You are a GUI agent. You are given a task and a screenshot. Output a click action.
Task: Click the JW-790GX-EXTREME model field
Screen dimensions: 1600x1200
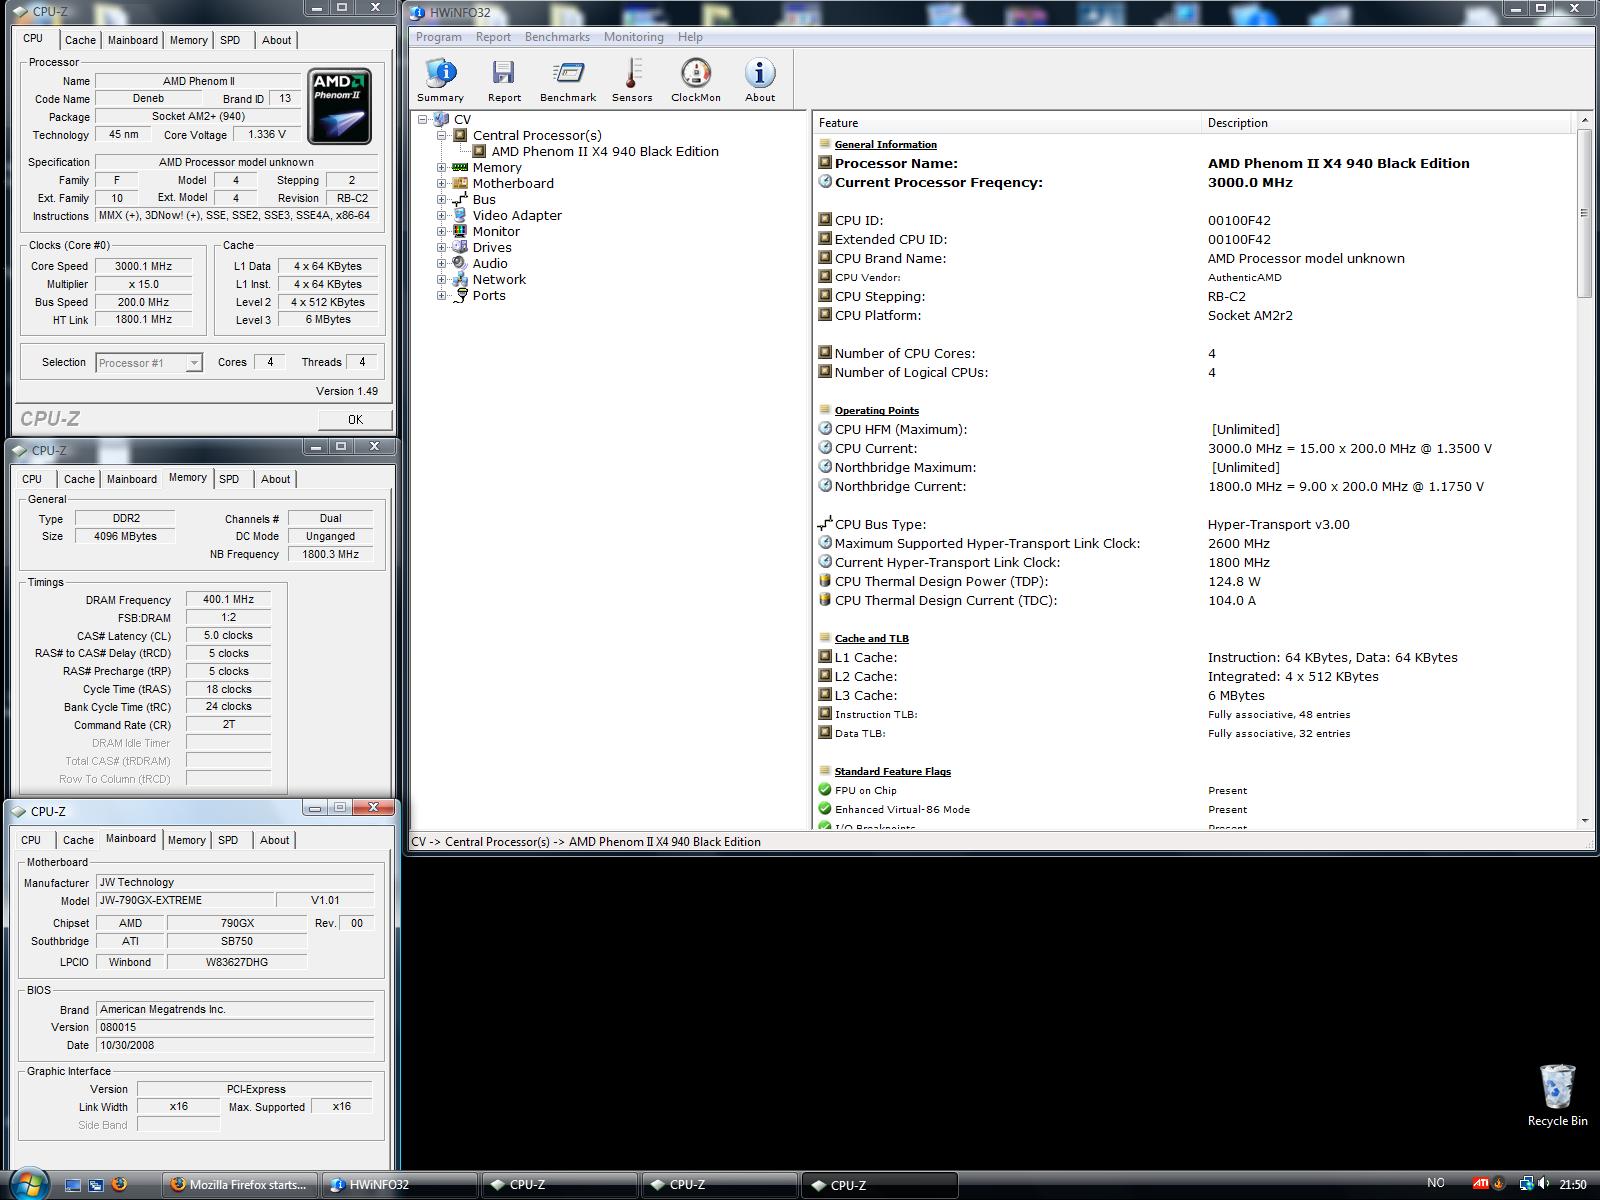tap(184, 901)
